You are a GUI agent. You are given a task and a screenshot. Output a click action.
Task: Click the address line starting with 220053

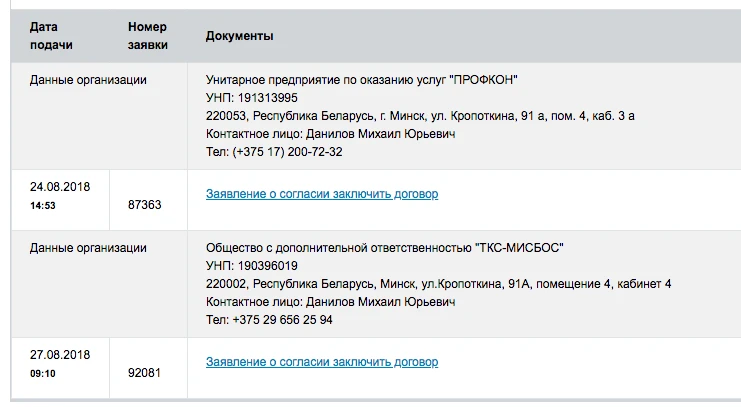pos(420,116)
